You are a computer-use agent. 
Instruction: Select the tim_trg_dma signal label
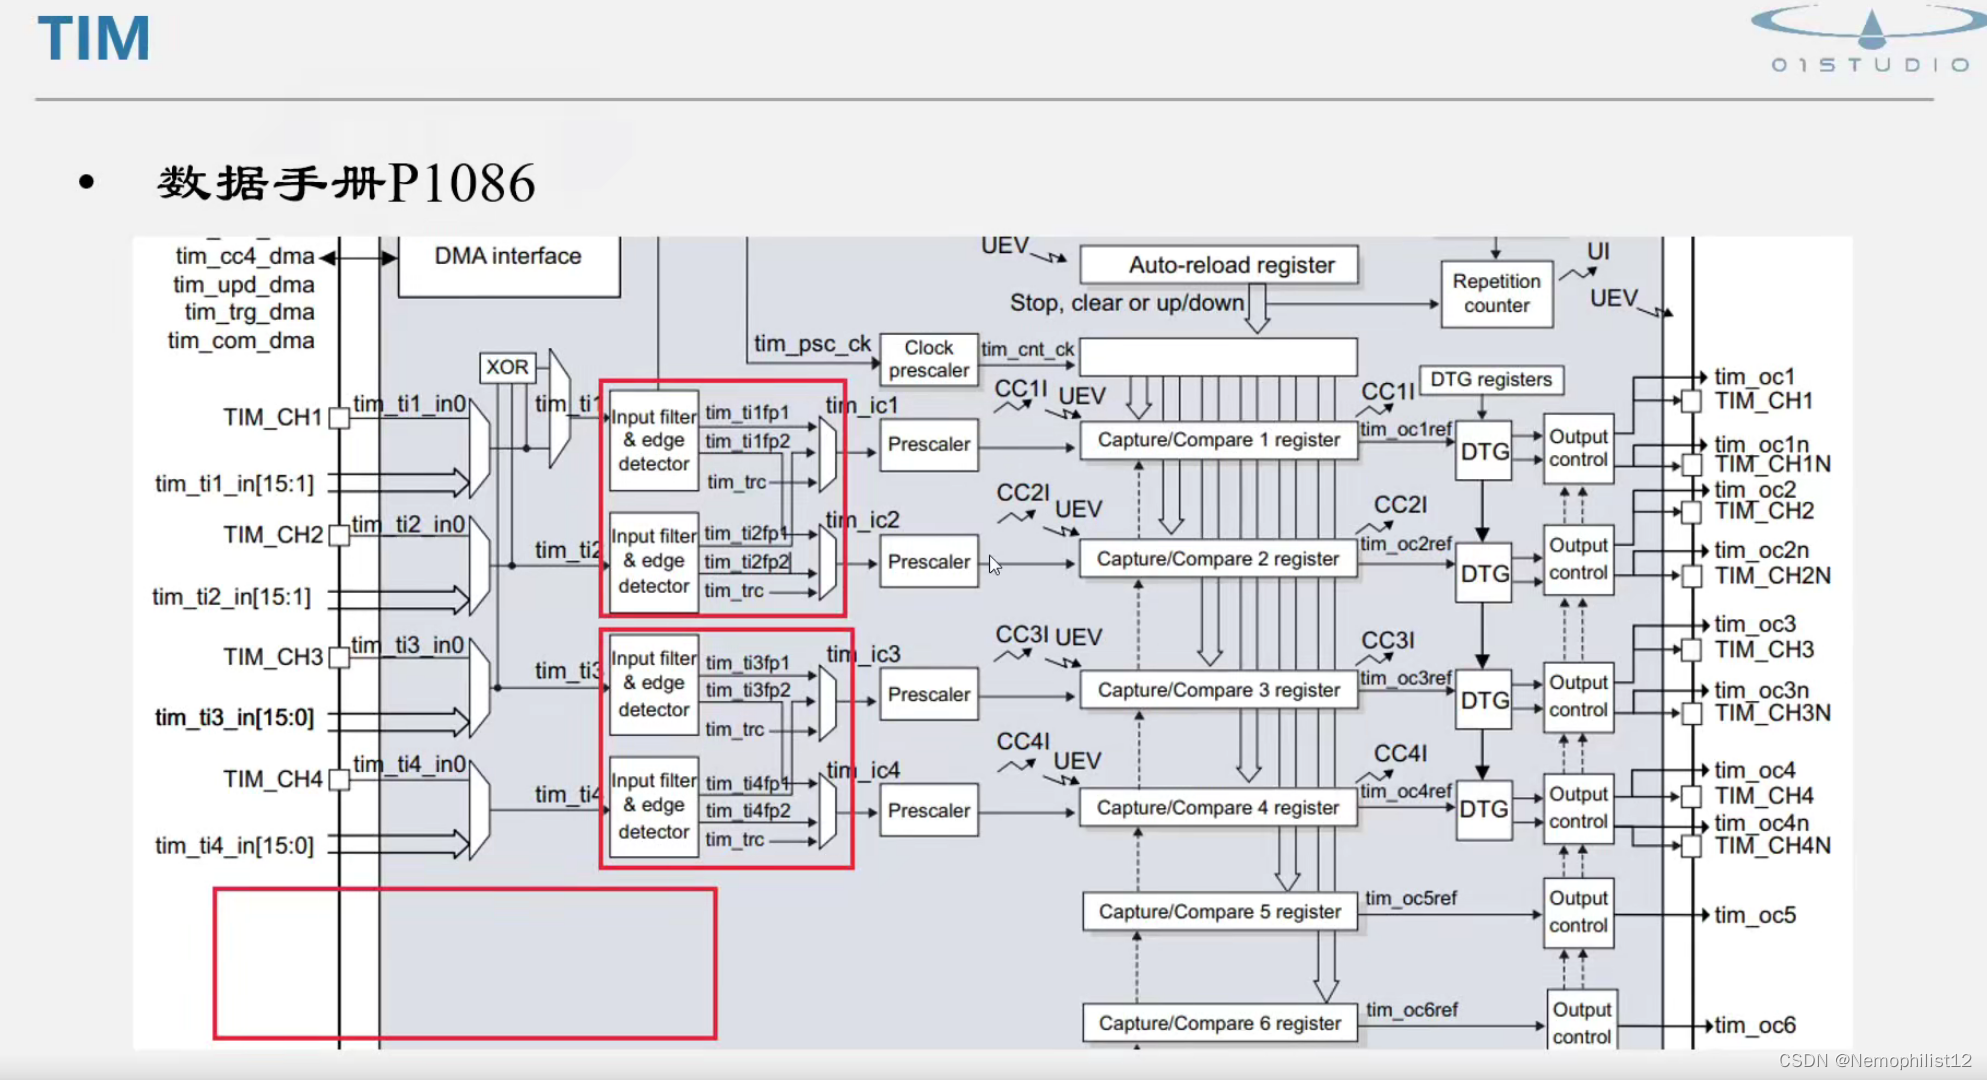[249, 312]
